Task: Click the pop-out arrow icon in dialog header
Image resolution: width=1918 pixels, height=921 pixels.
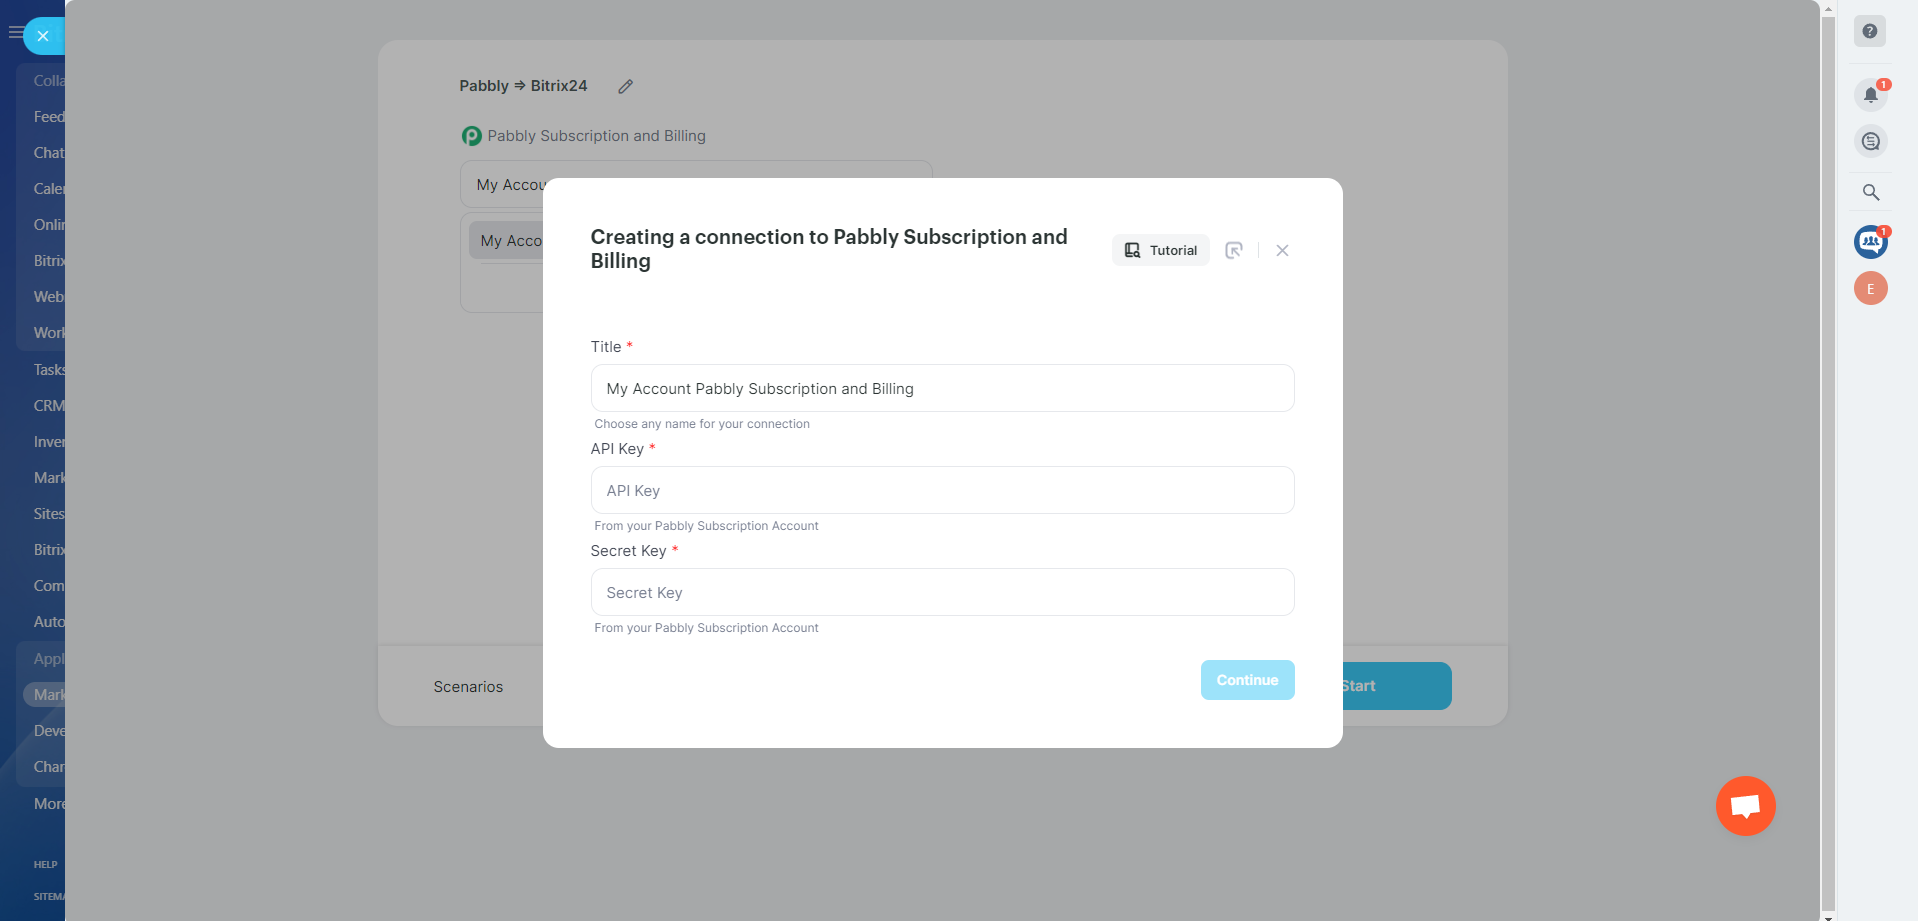Action: coord(1234,250)
